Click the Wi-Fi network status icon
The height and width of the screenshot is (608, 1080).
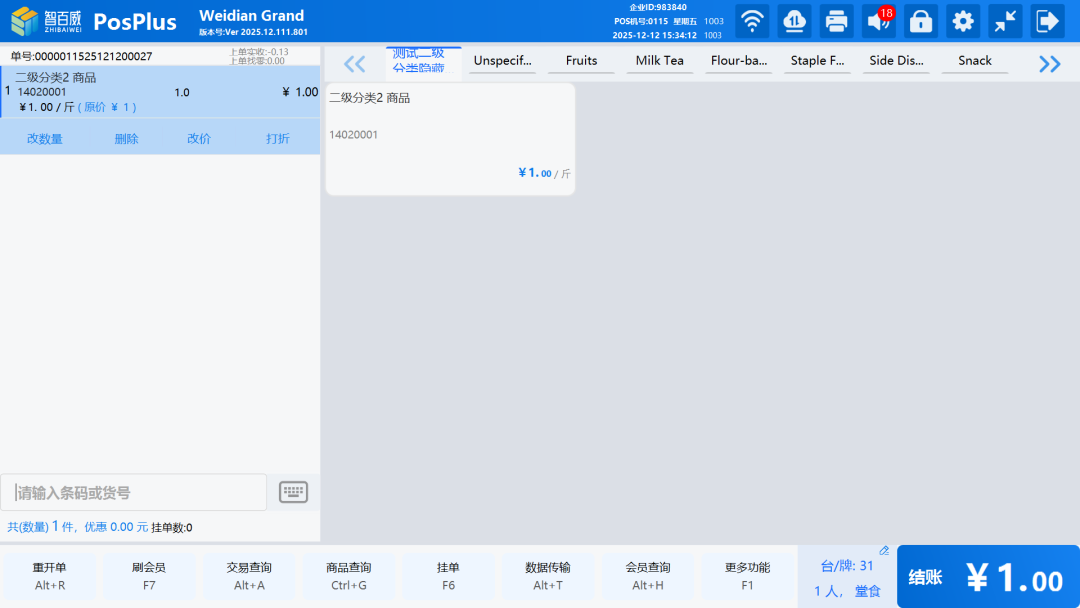tap(752, 21)
